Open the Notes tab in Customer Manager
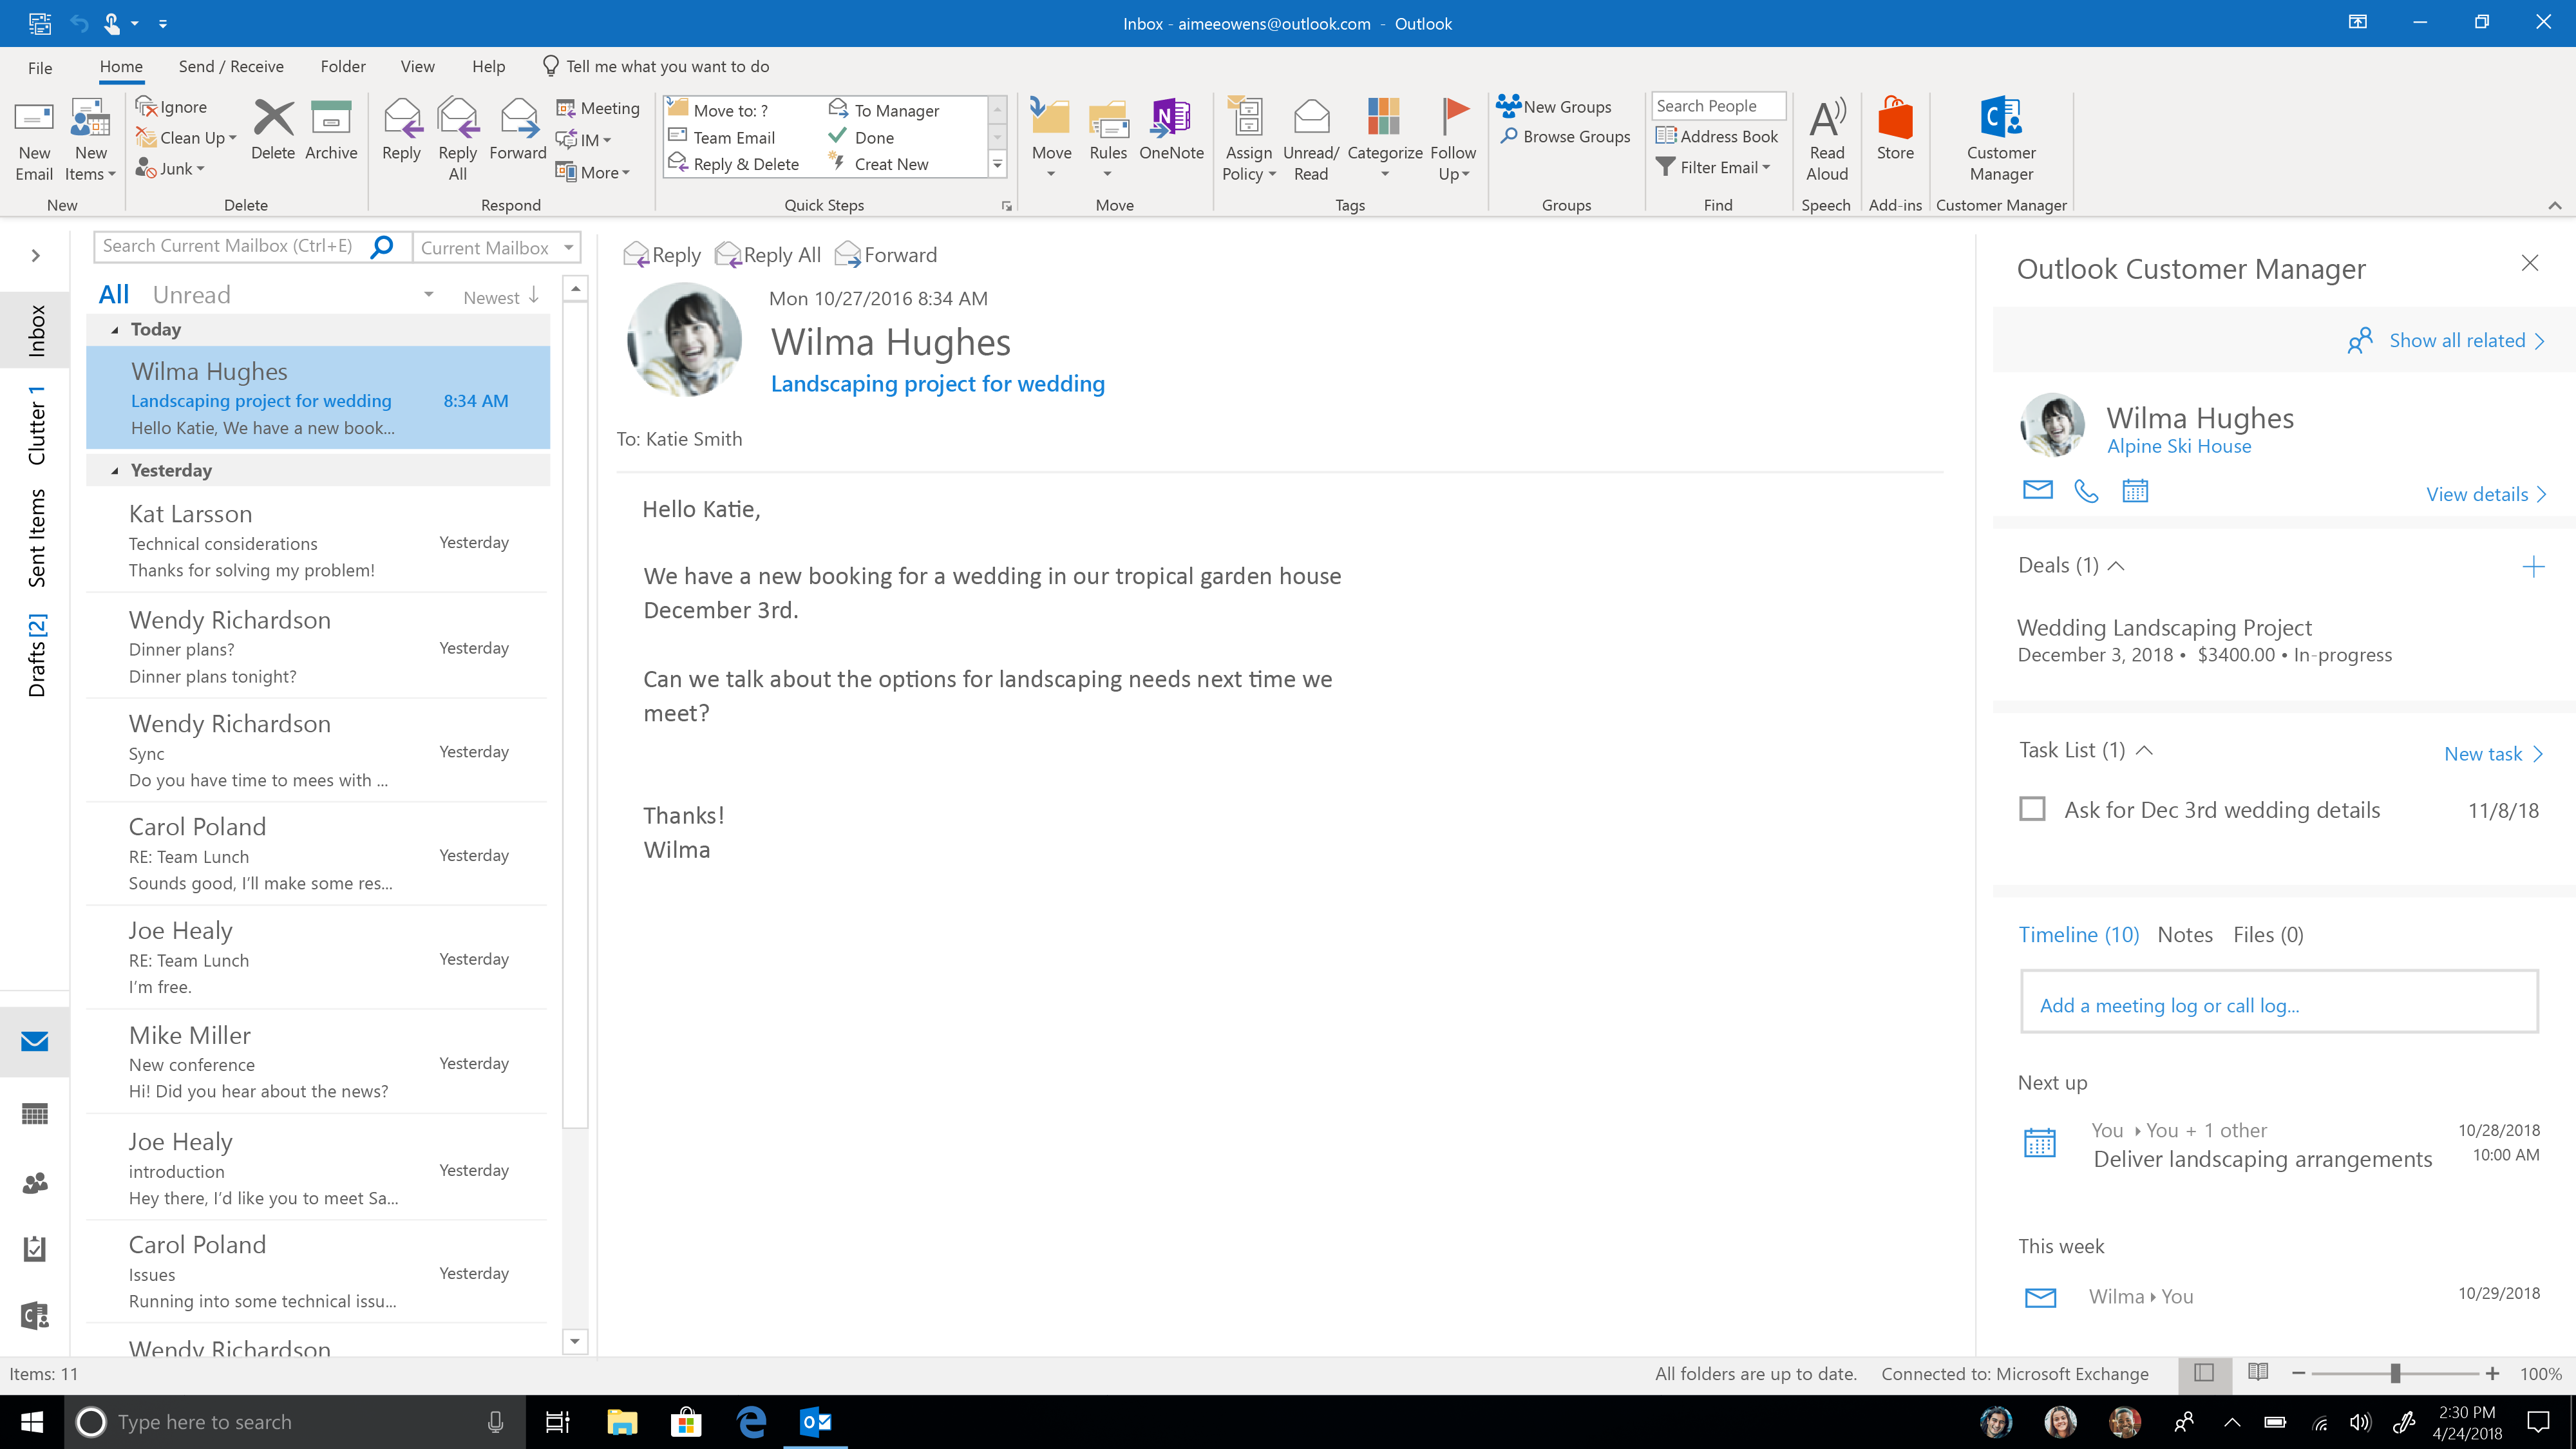 click(x=2184, y=934)
